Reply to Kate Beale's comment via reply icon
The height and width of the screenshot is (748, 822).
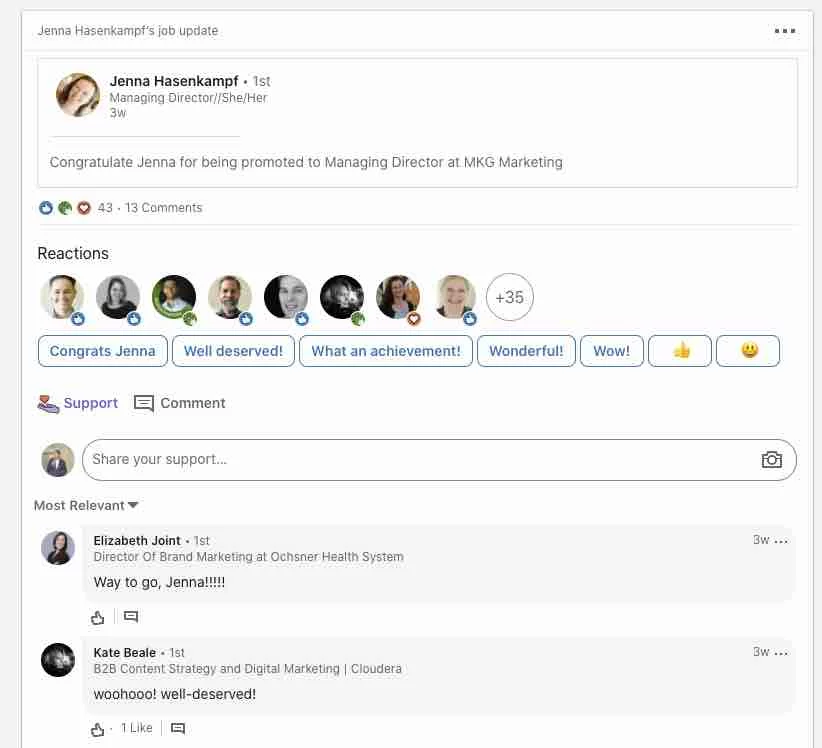(178, 729)
